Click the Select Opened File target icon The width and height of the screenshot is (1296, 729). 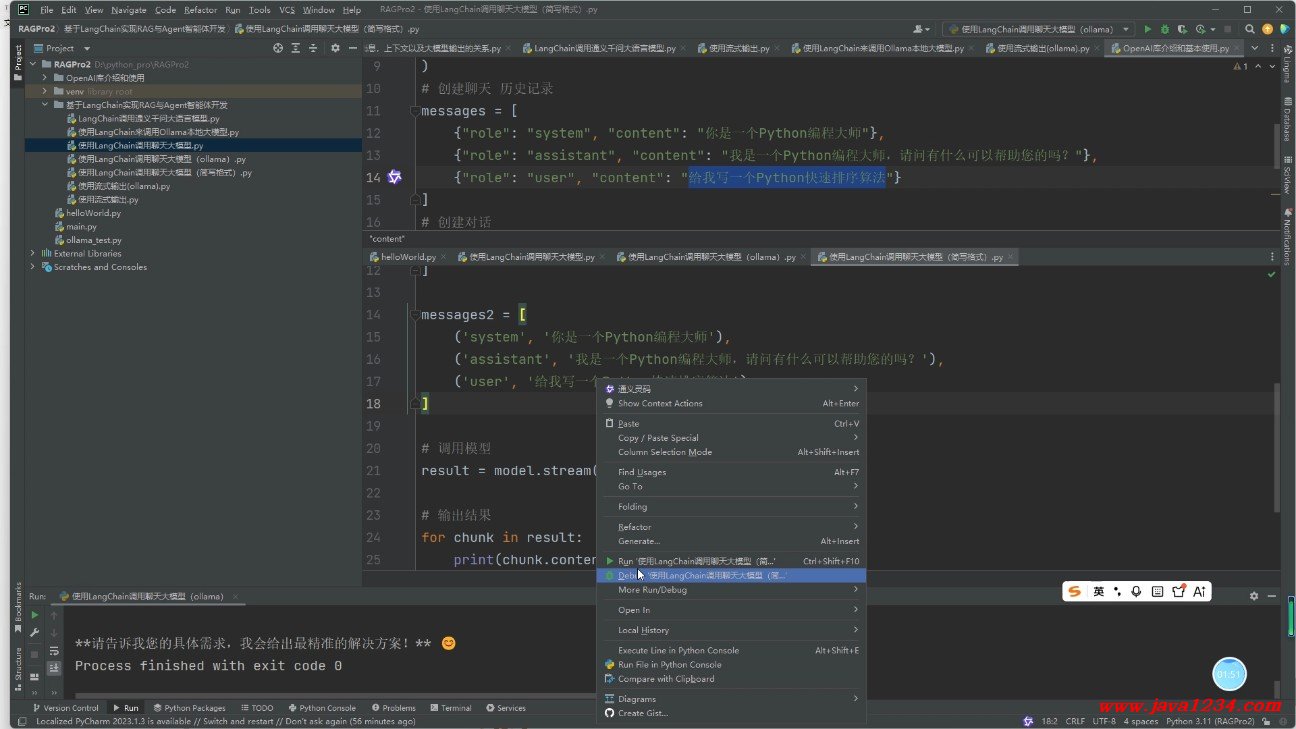pyautogui.click(x=278, y=48)
